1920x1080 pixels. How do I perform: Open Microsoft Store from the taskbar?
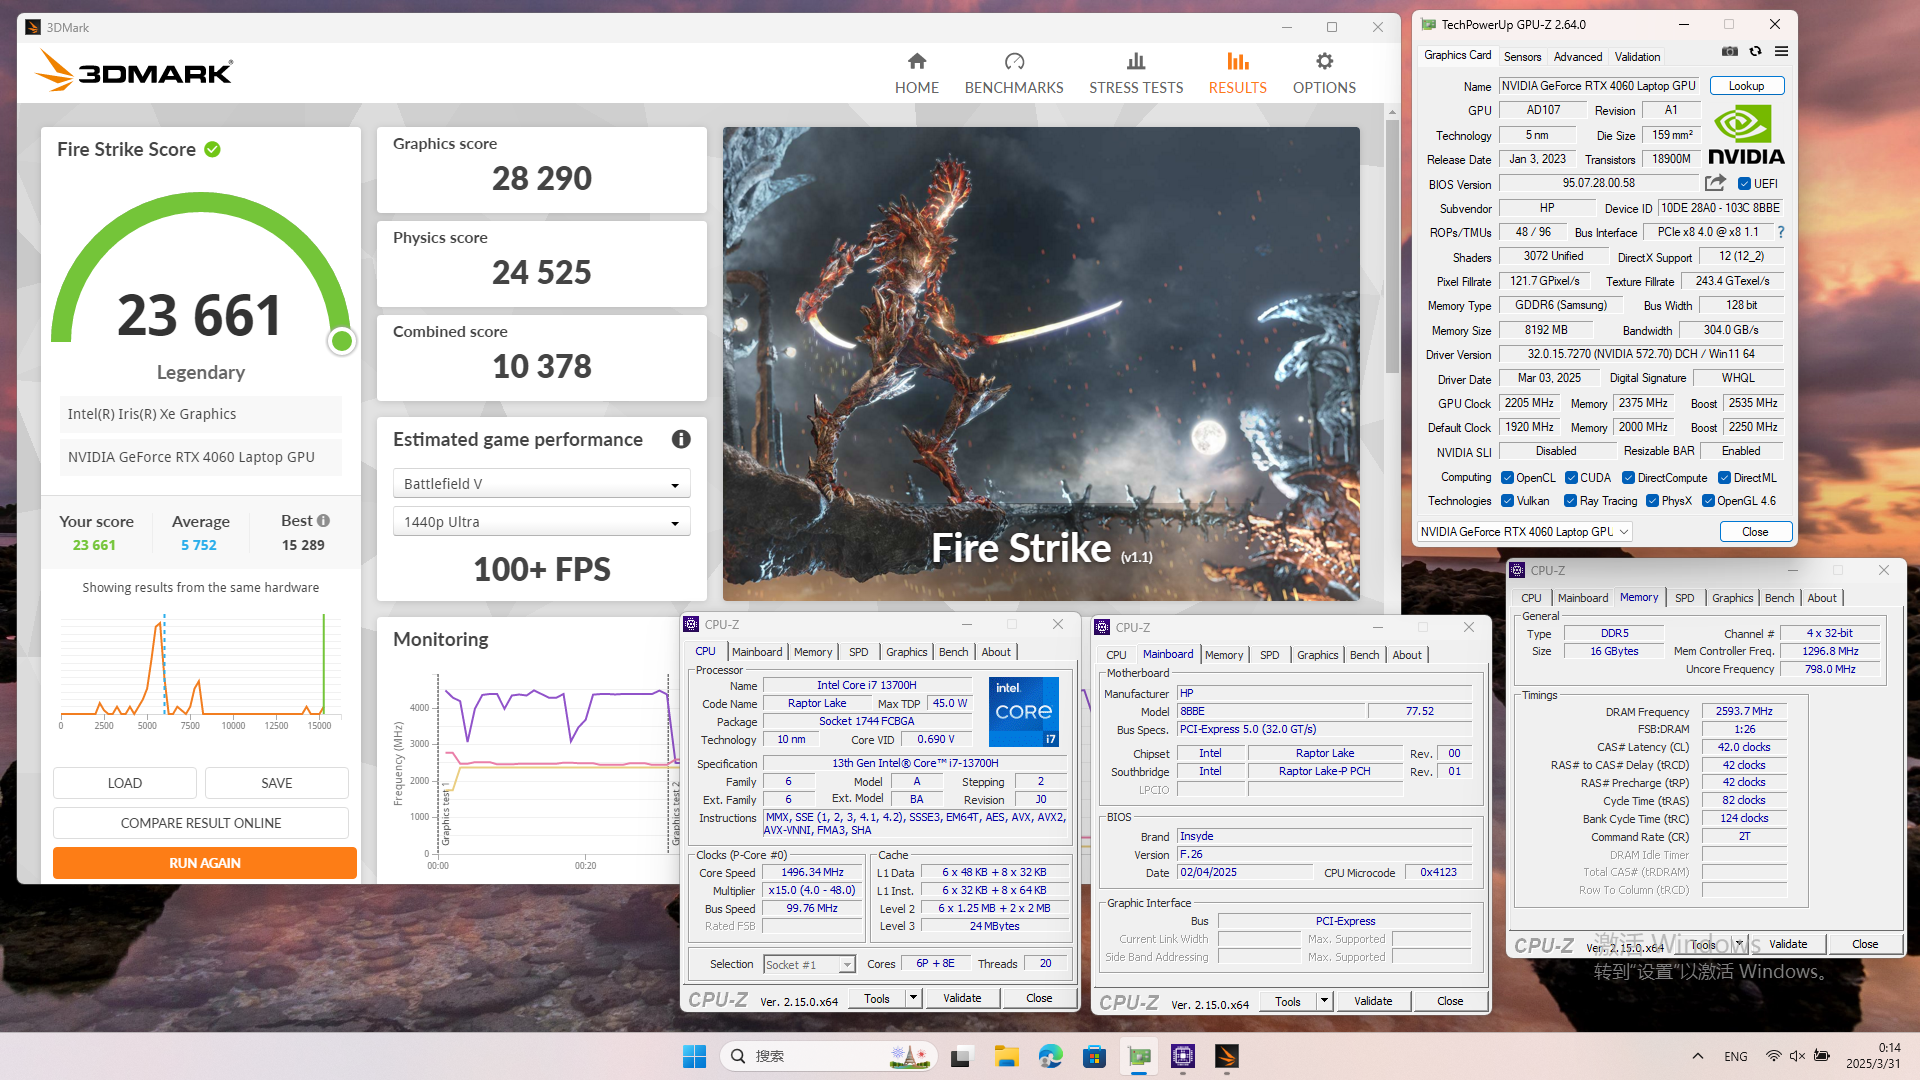(1094, 1056)
